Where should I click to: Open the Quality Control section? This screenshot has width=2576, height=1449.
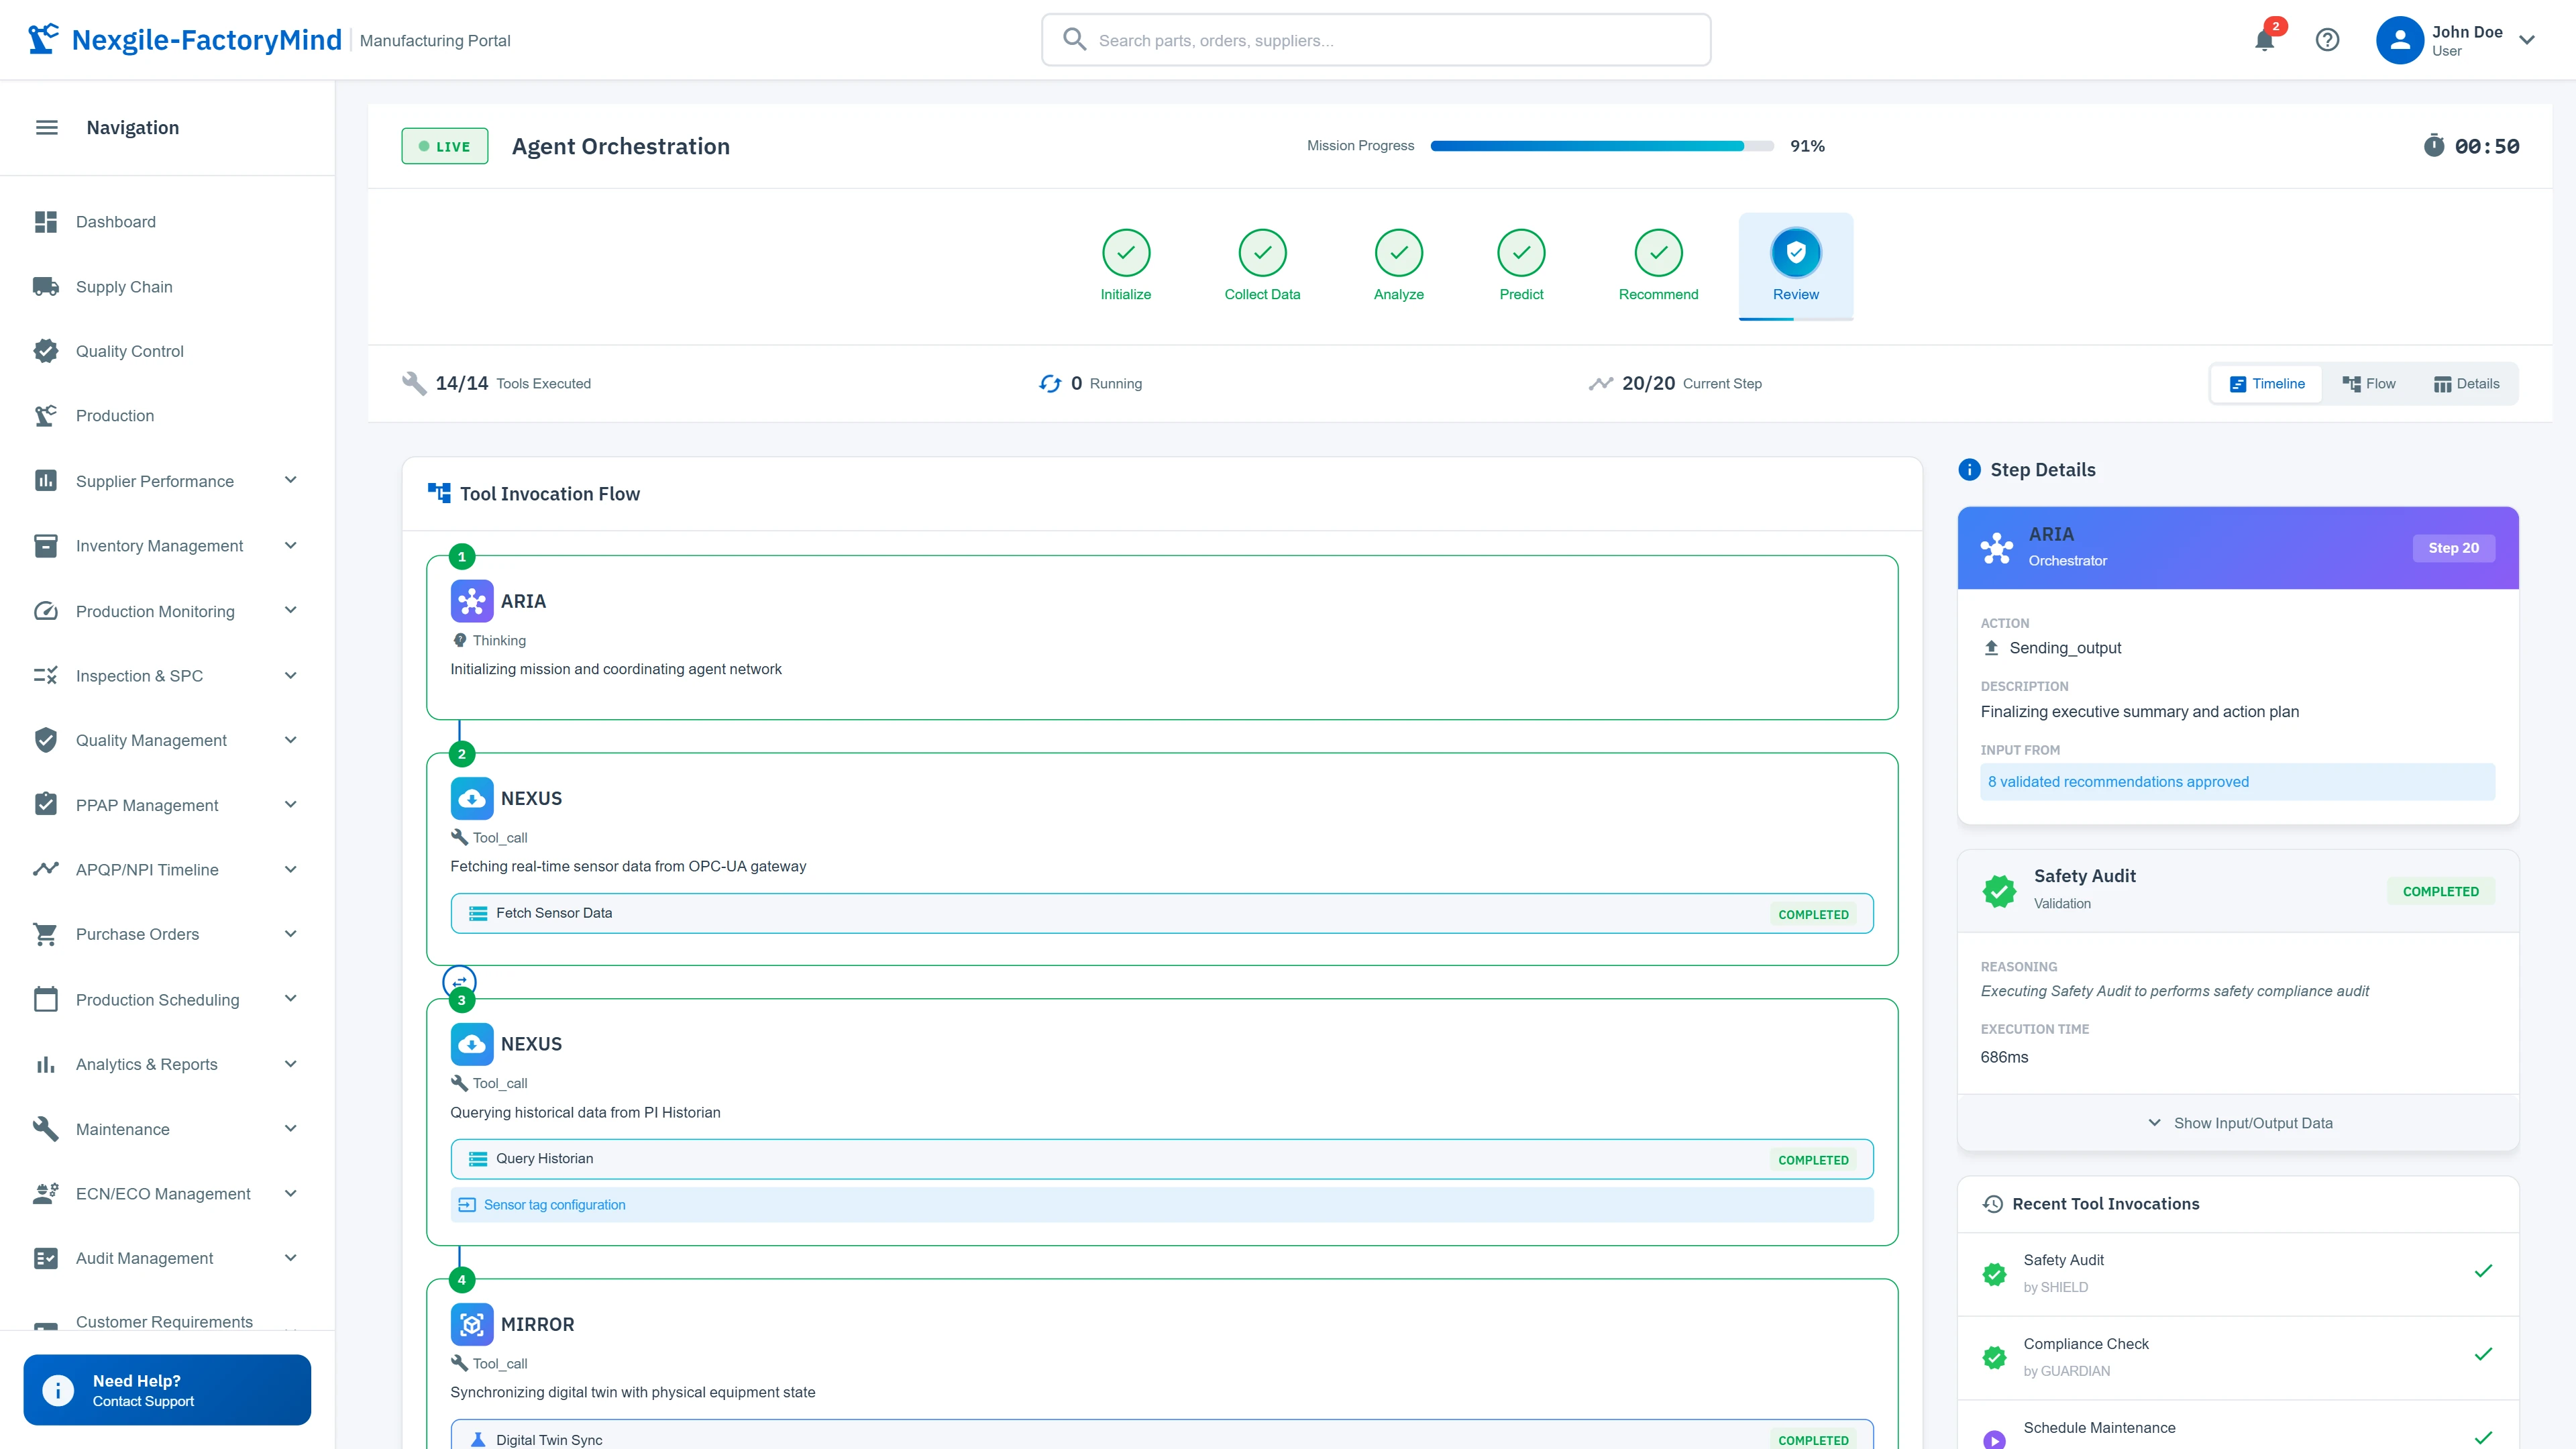129,351
